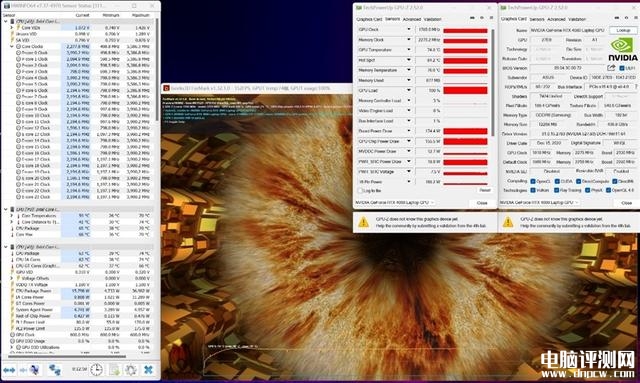
Task: Open GPU Load sensor dropdown arrow
Action: point(408,90)
